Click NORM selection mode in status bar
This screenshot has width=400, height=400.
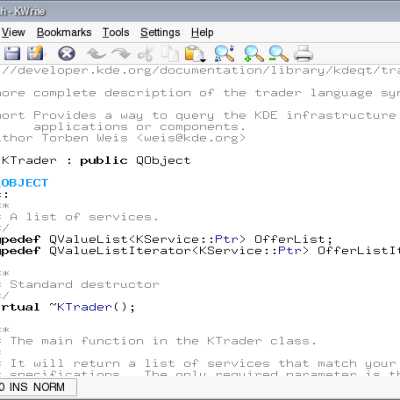(x=49, y=387)
